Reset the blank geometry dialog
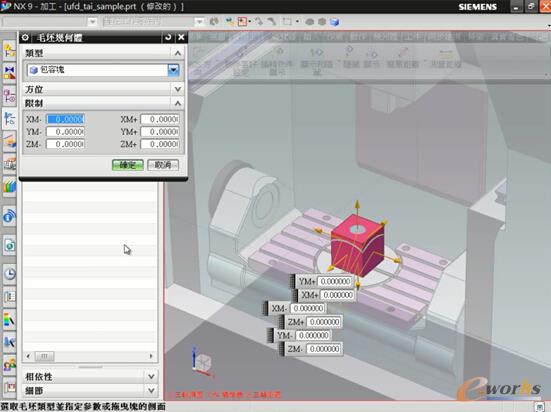 (168, 37)
